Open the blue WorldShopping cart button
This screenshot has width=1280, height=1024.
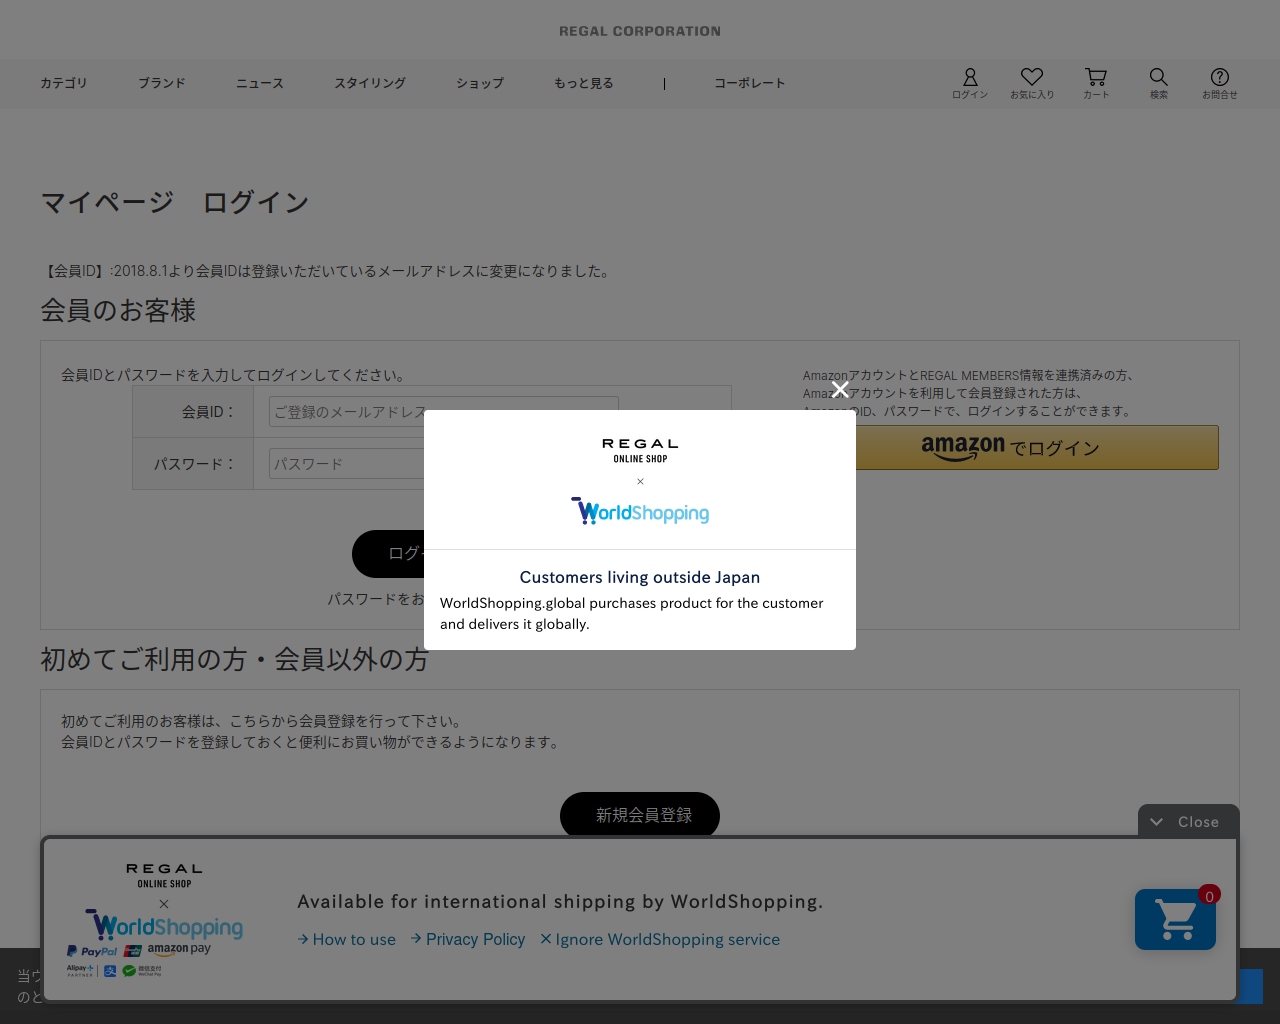point(1175,919)
